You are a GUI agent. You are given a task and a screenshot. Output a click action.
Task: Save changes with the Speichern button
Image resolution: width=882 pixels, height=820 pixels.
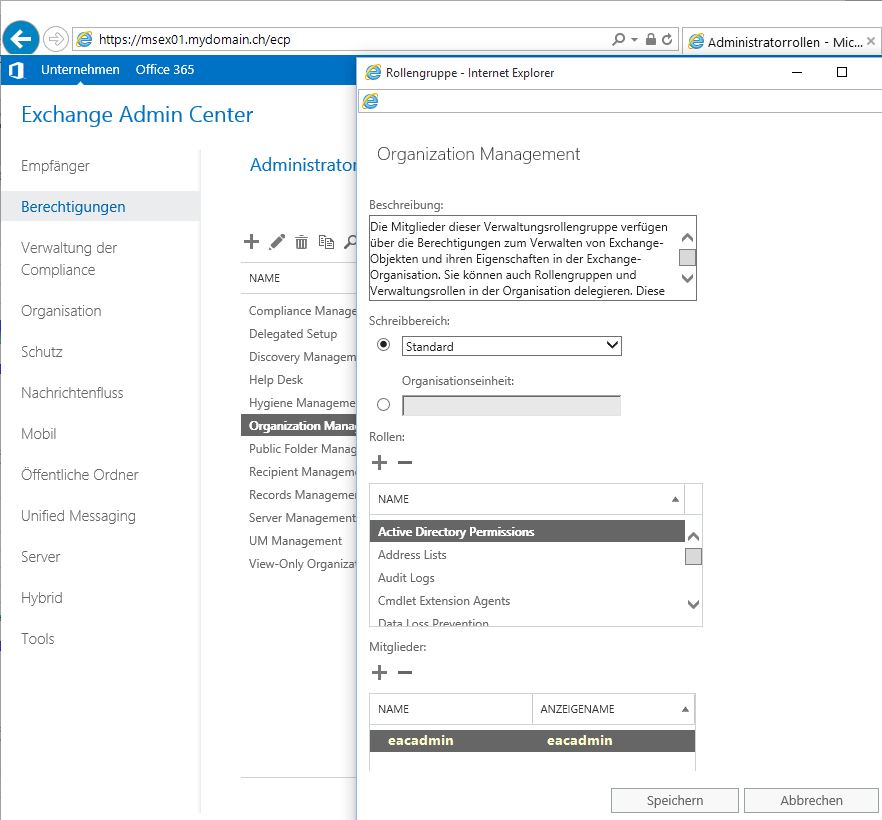[x=674, y=800]
